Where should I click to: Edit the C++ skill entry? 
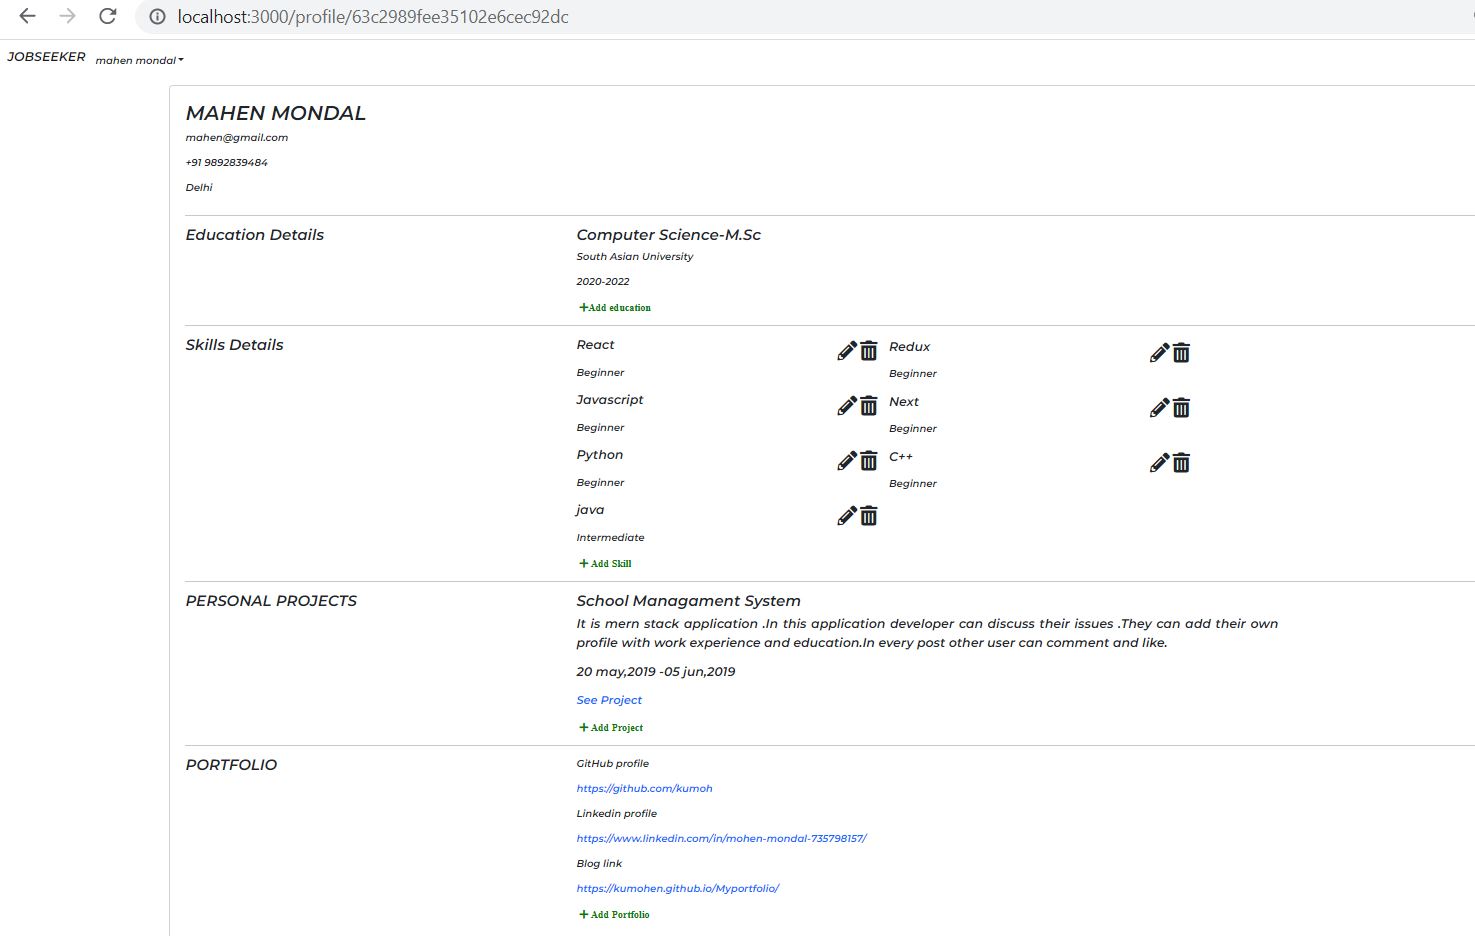1158,463
